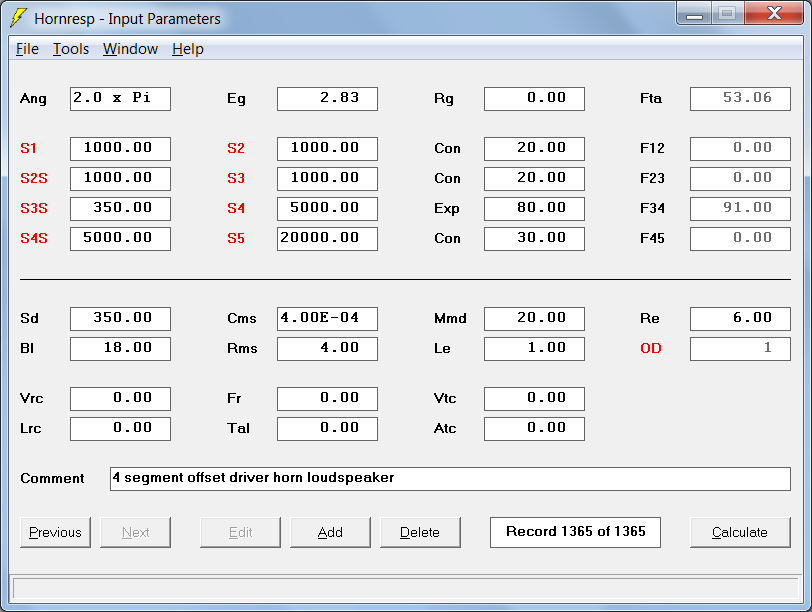Click the F34 field showing 91.00
Image resolution: width=812 pixels, height=612 pixels.
[x=741, y=209]
